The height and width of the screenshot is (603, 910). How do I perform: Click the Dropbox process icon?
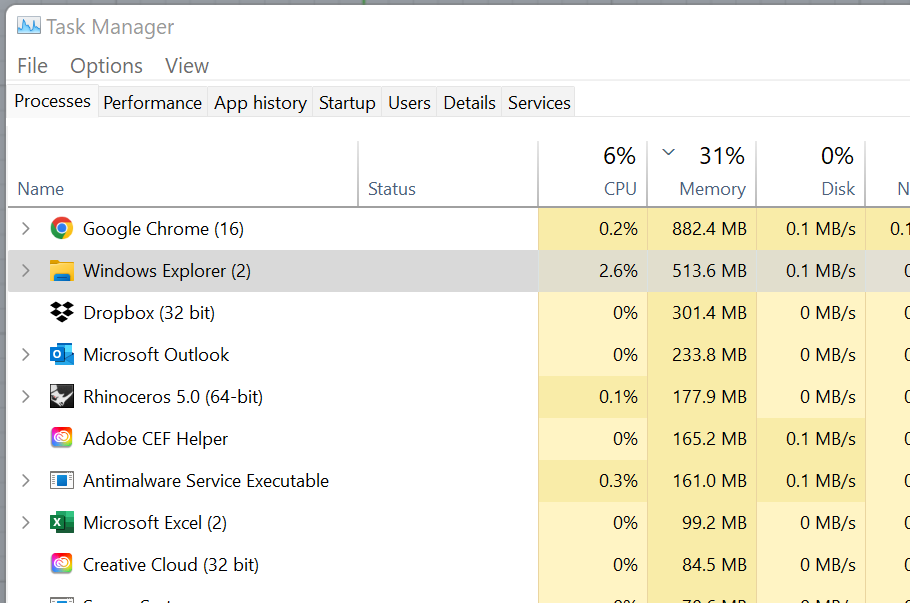pyautogui.click(x=62, y=312)
